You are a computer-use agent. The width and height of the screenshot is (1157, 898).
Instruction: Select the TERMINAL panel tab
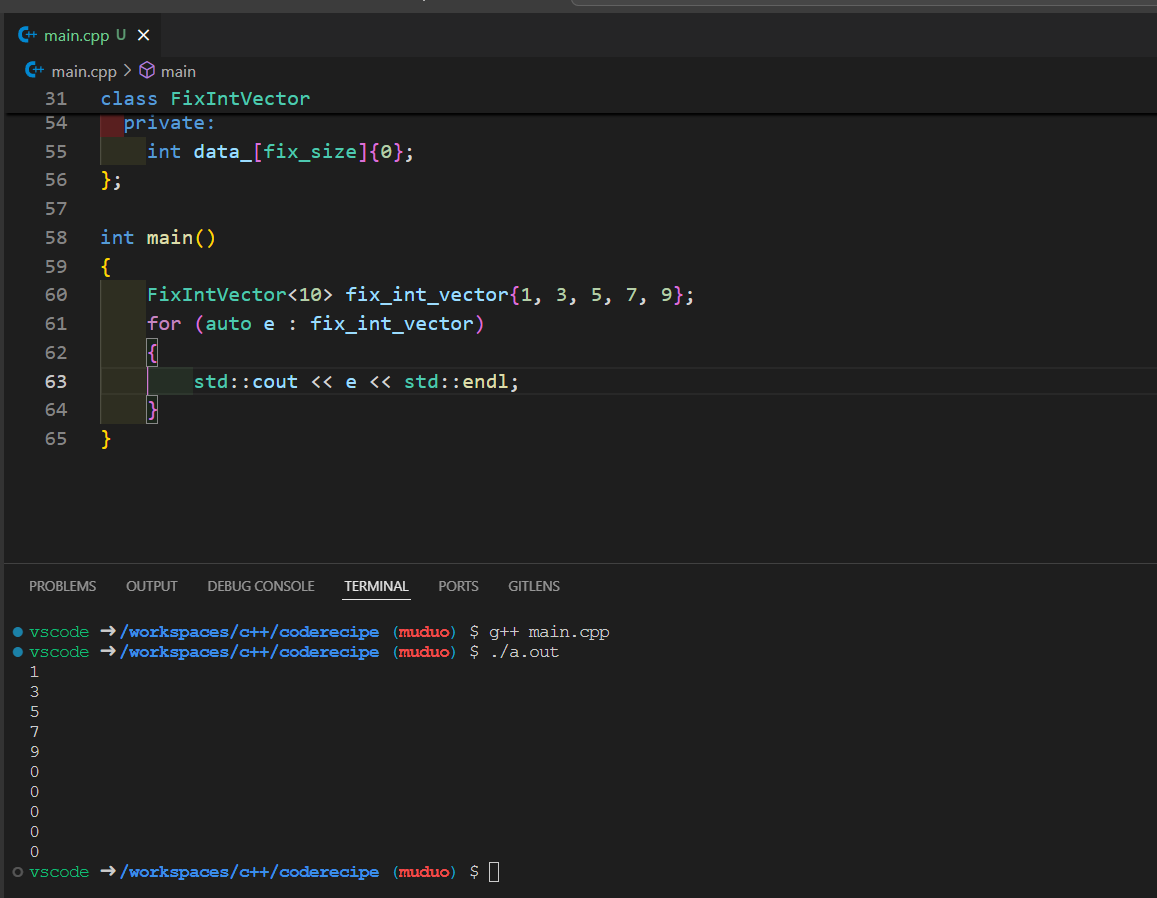point(376,586)
